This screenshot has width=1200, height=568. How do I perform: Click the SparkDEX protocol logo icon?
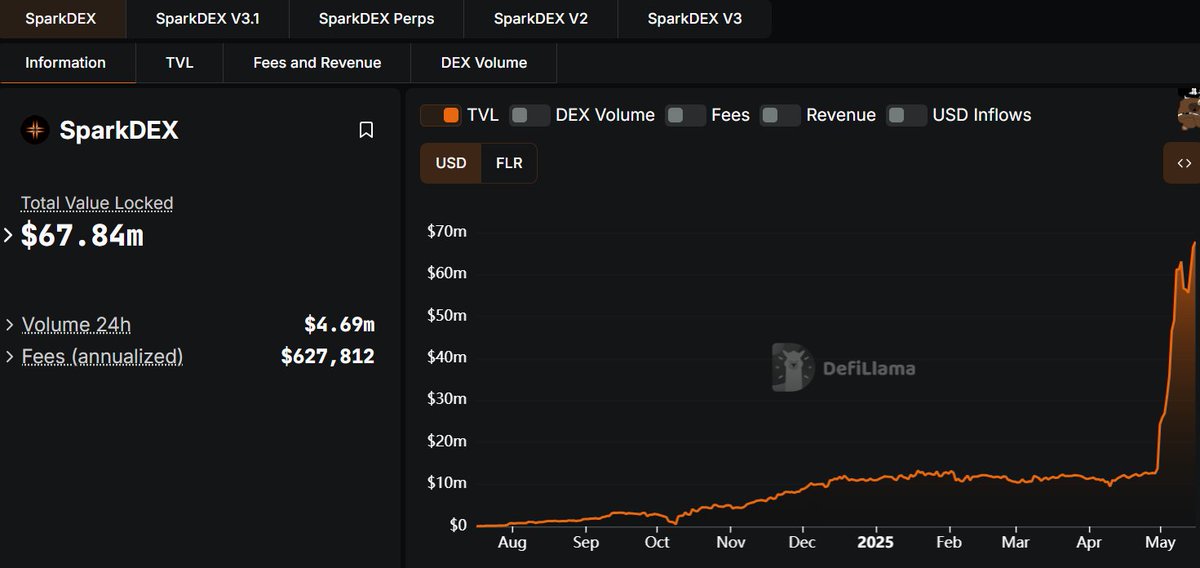click(35, 130)
